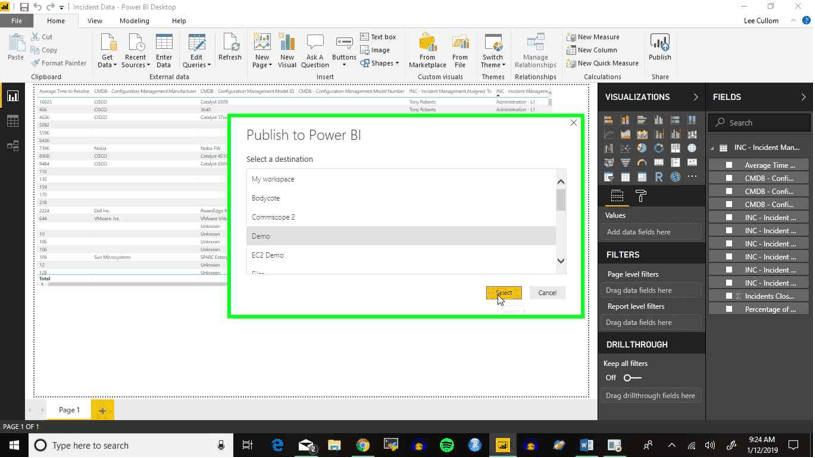Choose My workspace destination

pos(401,179)
